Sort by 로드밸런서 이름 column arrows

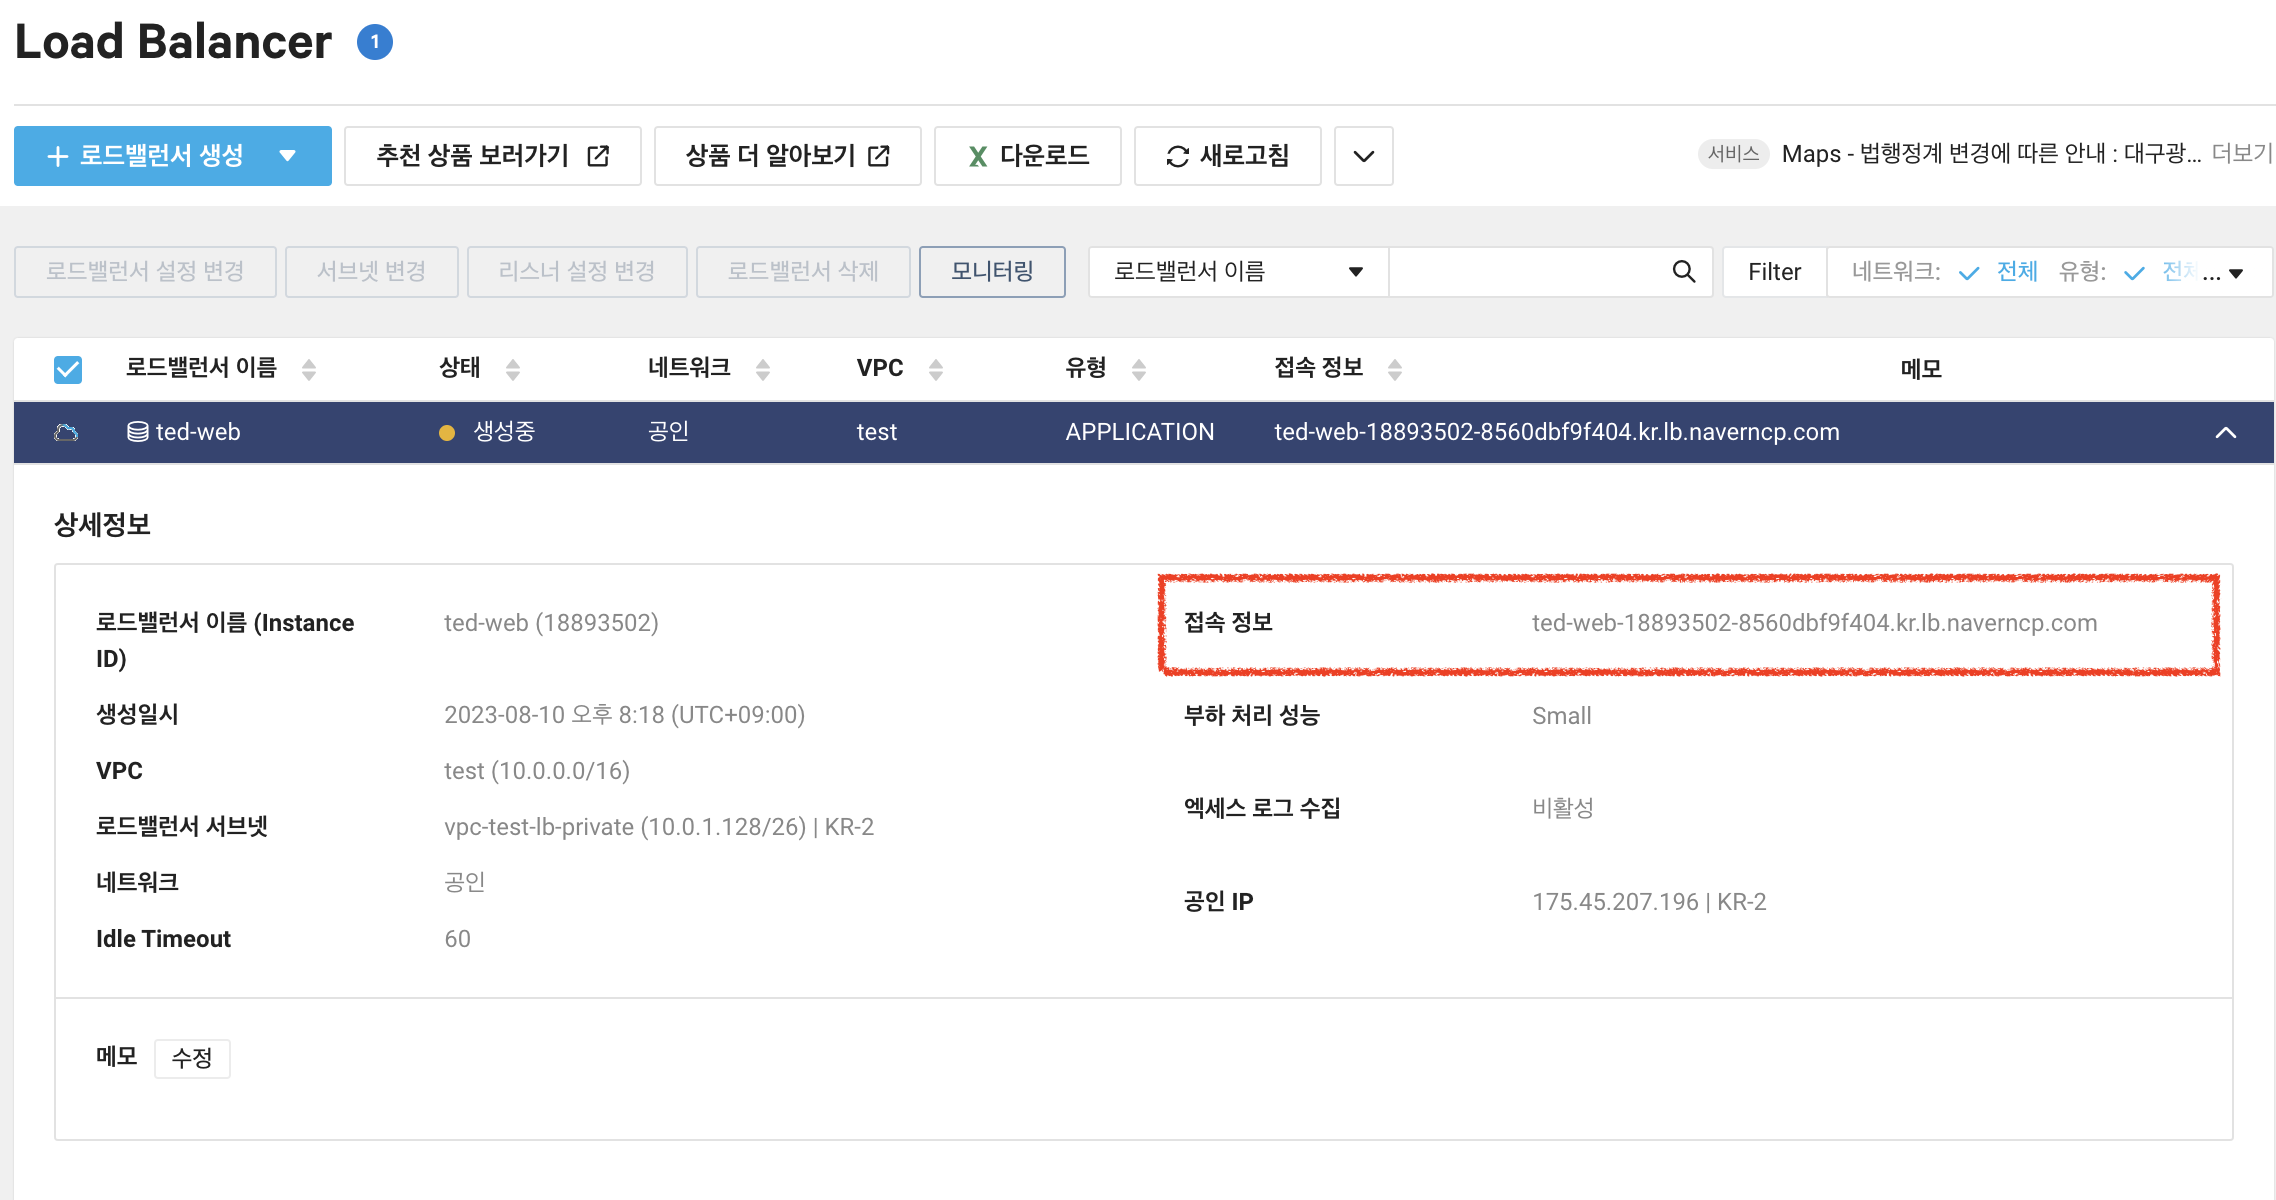tap(309, 370)
